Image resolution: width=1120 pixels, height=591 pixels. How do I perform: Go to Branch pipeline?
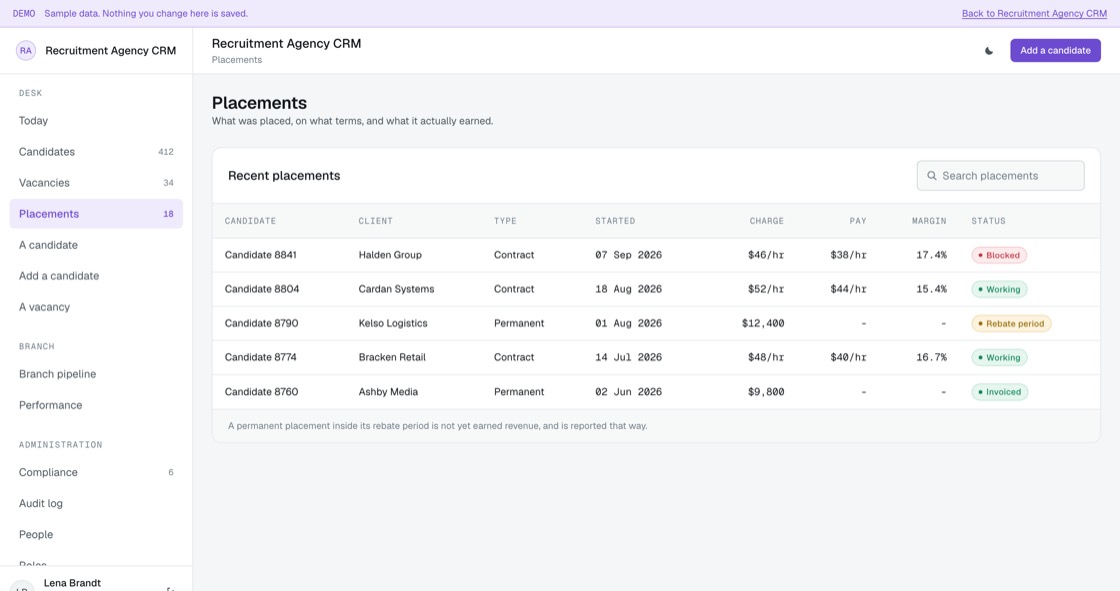[96, 374]
